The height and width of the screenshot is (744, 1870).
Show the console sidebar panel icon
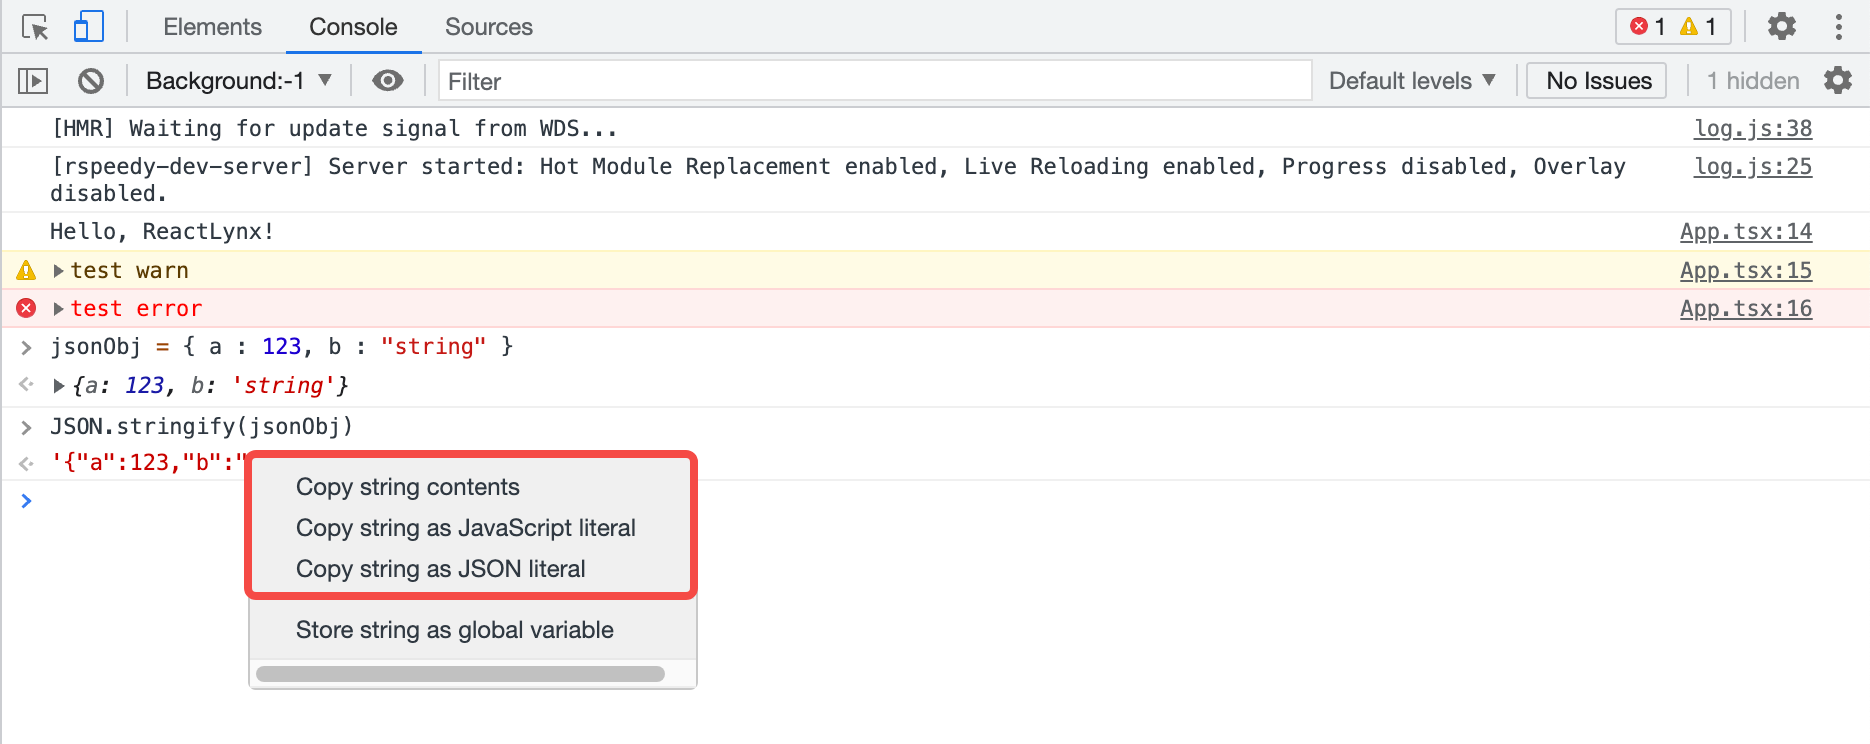tap(33, 81)
